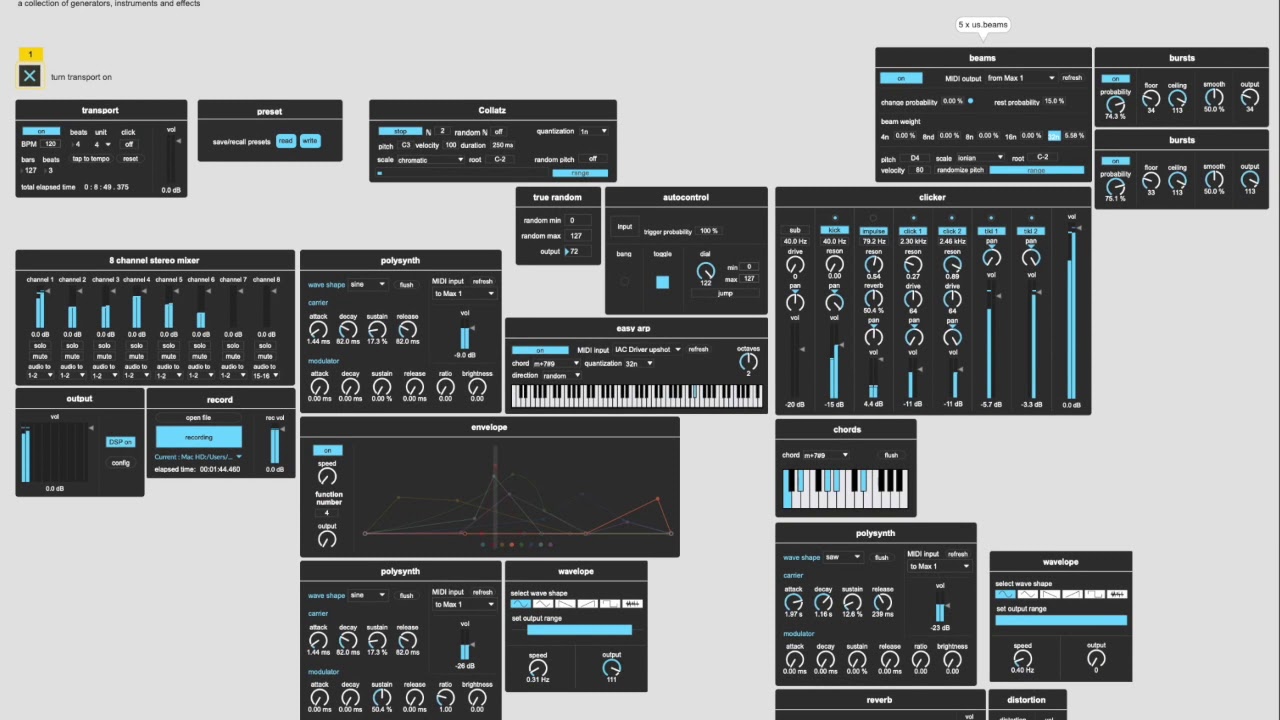Click tap to tempo in transport
Viewport: 1280px width, 720px height.
click(91, 159)
